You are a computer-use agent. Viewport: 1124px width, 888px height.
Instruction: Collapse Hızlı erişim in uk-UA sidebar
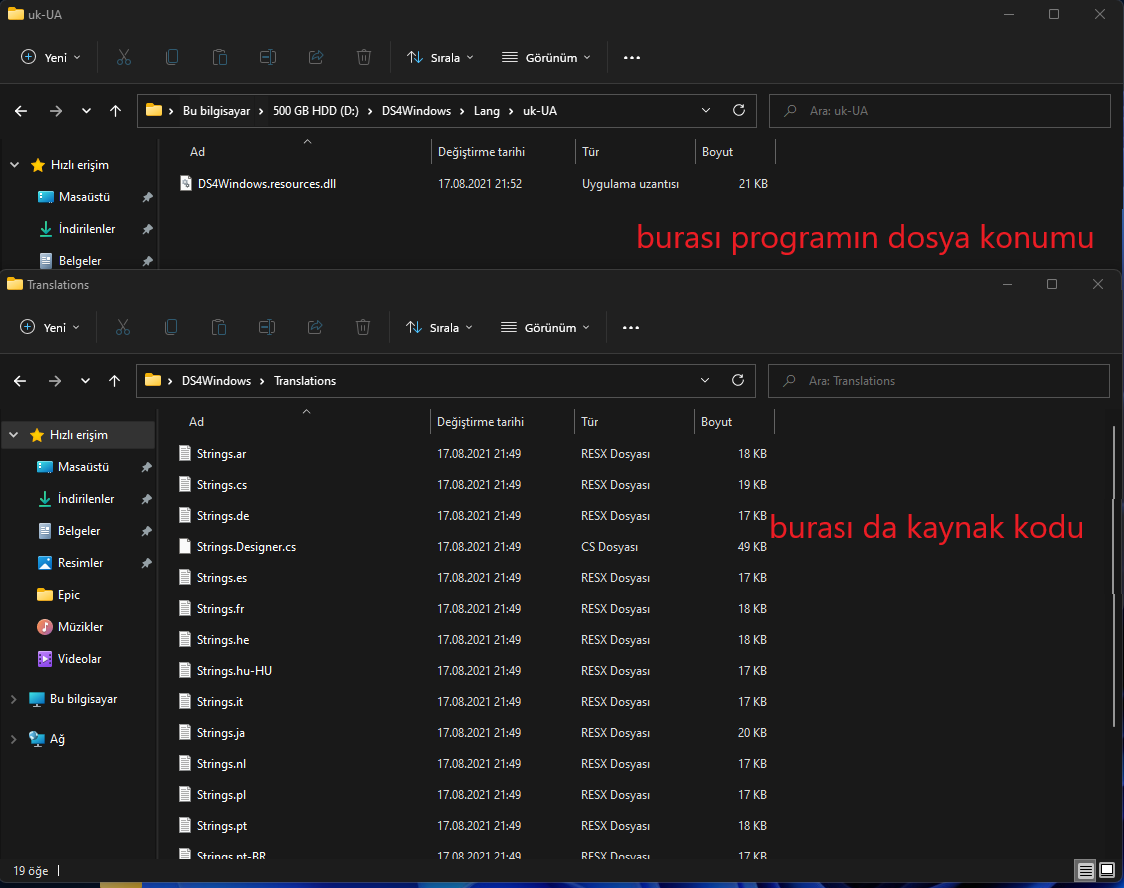pyautogui.click(x=14, y=165)
